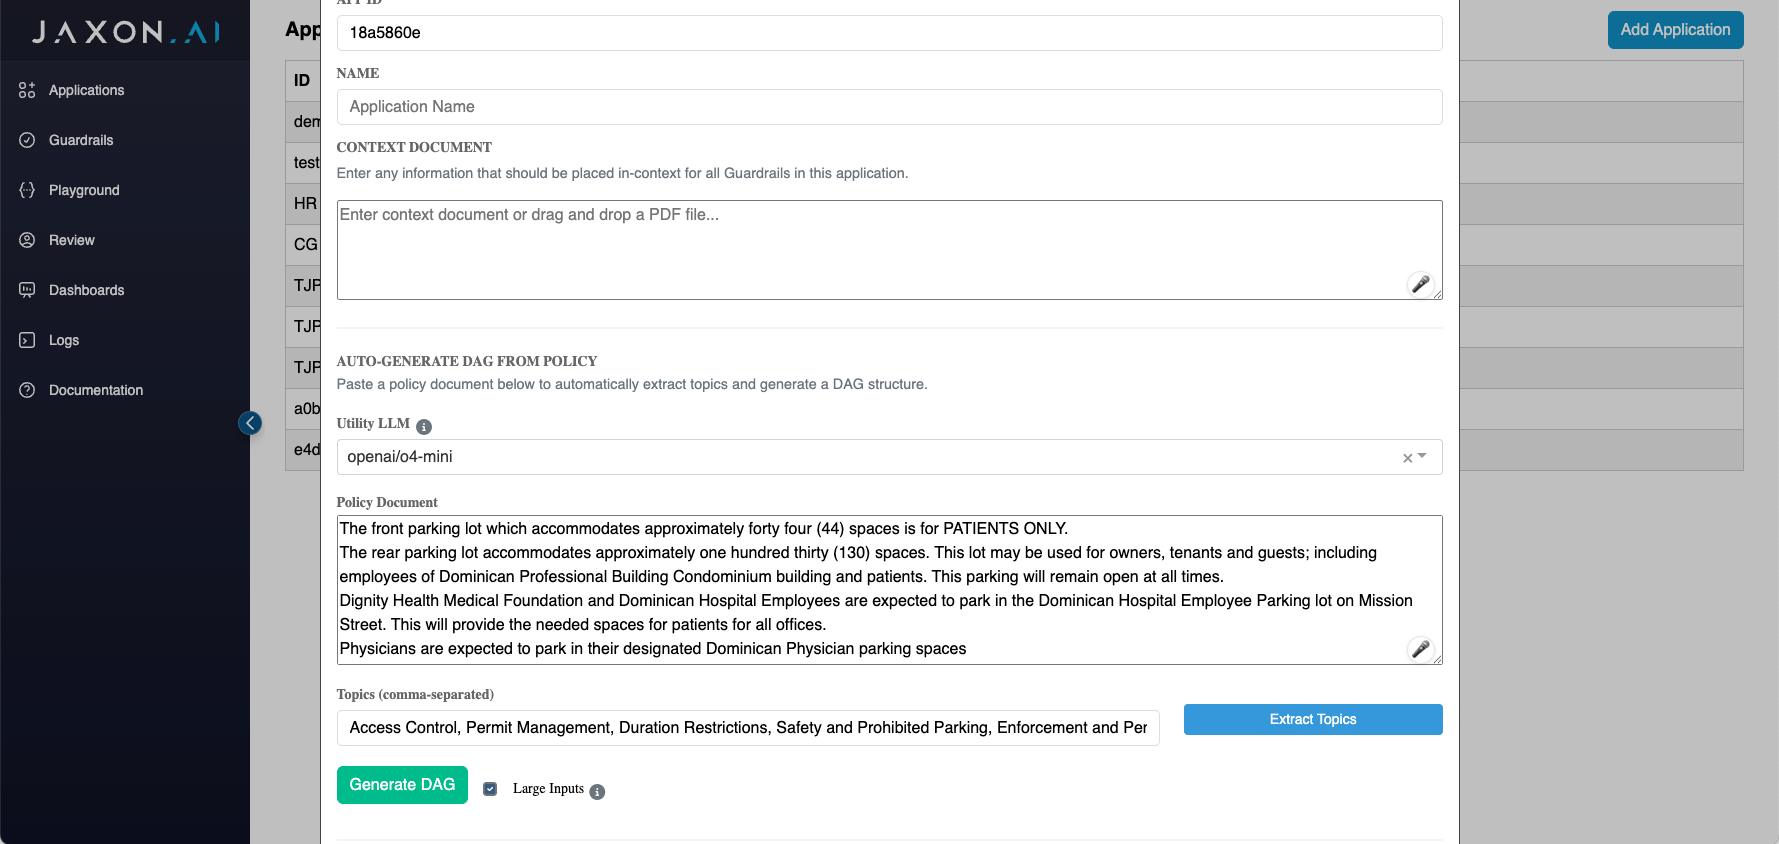Click the Dashboards icon in sidebar
This screenshot has height=844, width=1779.
pyautogui.click(x=27, y=290)
